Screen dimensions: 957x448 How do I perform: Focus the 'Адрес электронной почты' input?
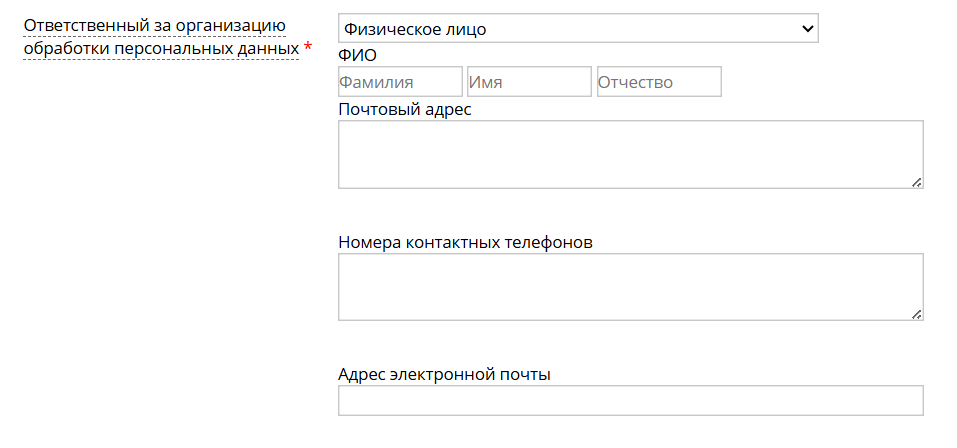[630, 401]
